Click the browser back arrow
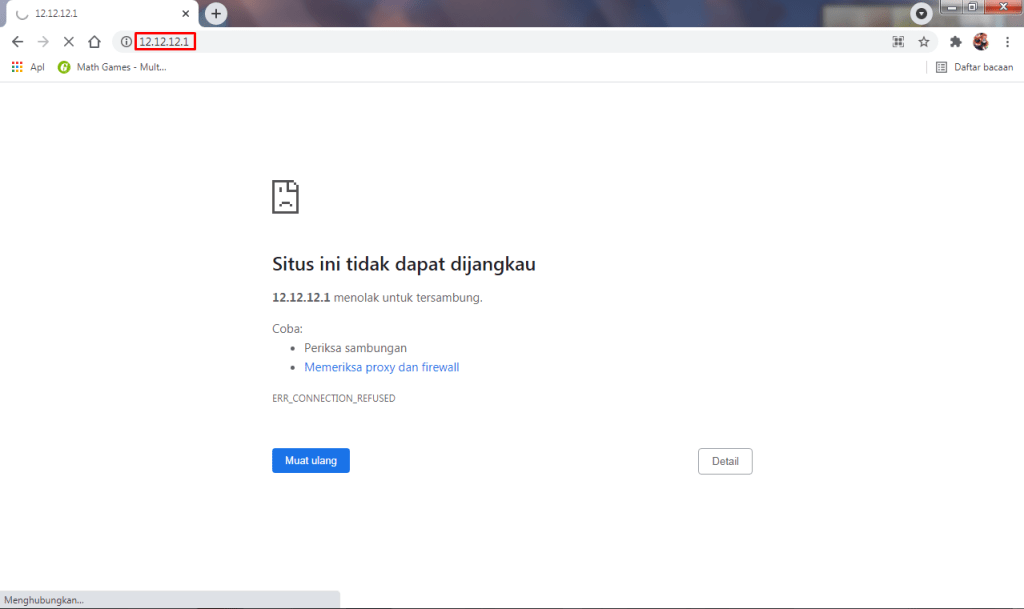Viewport: 1024px width, 609px height. click(x=17, y=42)
